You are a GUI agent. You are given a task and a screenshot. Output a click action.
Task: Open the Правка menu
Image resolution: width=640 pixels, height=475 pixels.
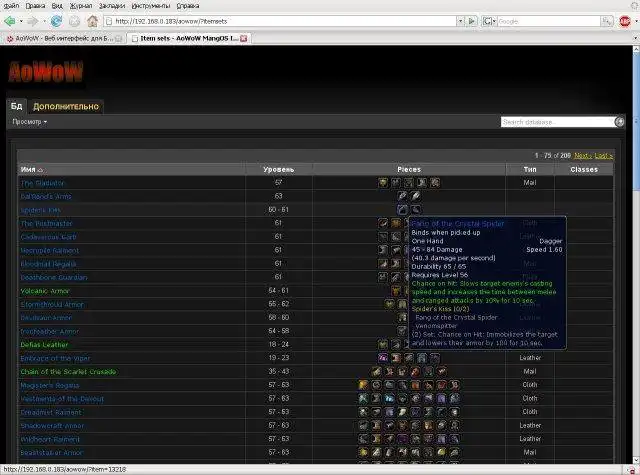[x=35, y=6]
